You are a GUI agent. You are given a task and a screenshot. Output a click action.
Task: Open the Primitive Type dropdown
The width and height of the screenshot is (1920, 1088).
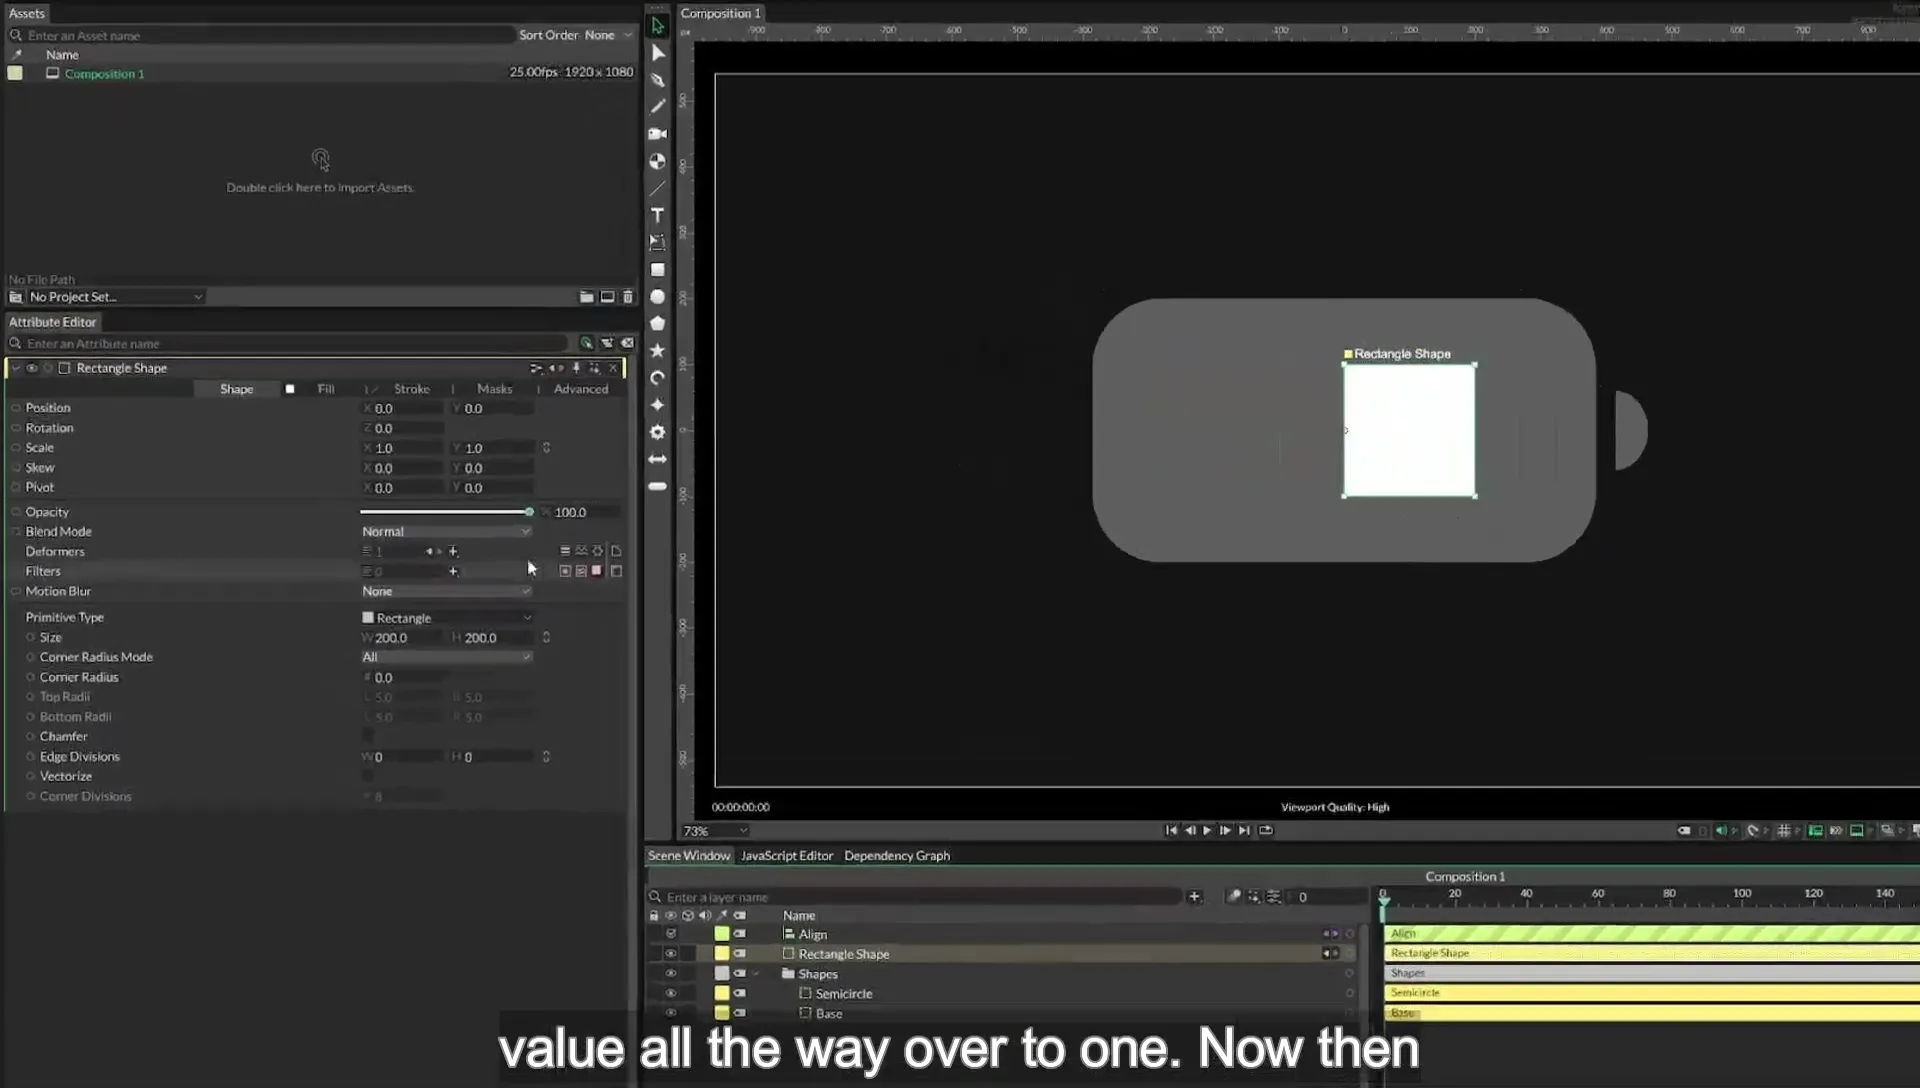(x=446, y=618)
